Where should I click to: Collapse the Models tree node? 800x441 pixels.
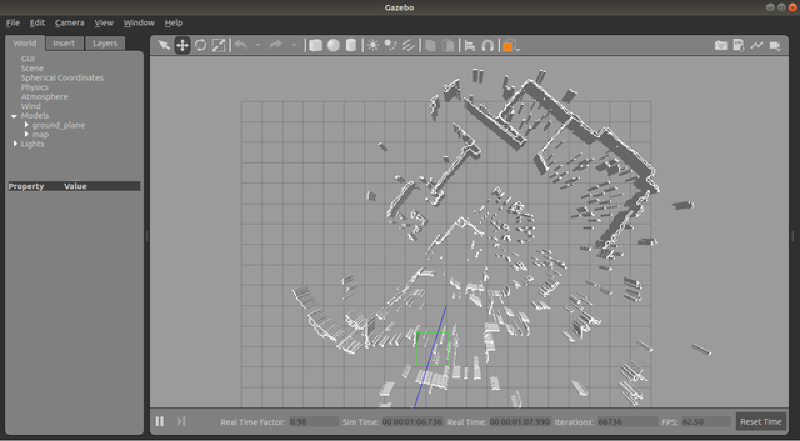pyautogui.click(x=14, y=116)
